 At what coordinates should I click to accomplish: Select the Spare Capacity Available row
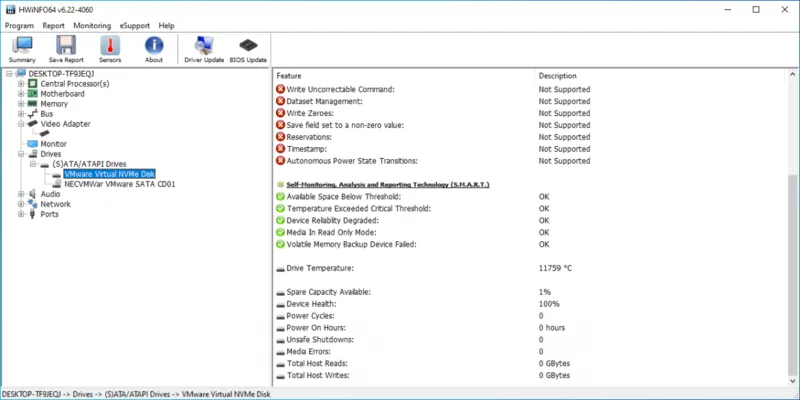tap(530, 292)
